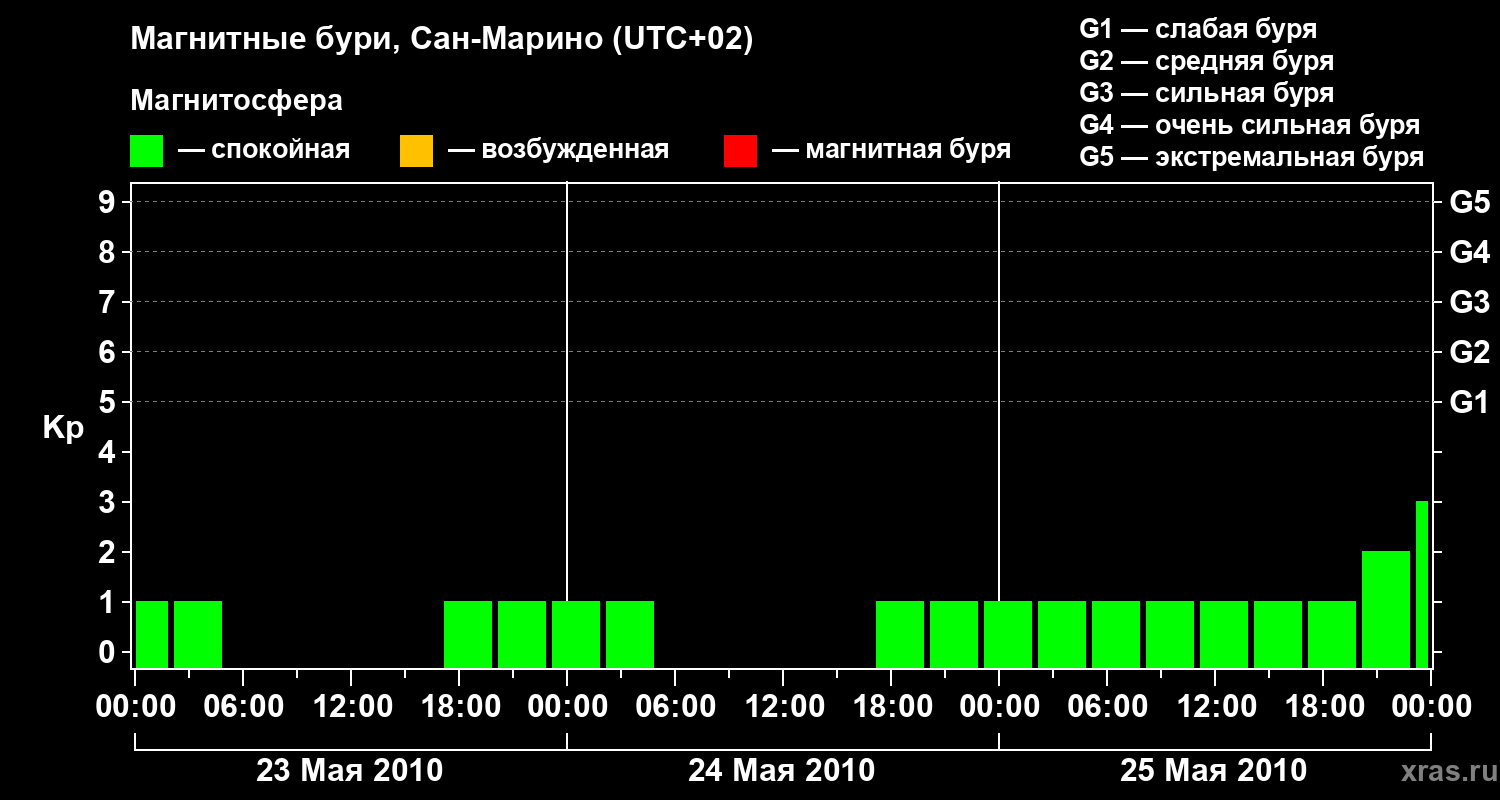
Task: Click the 06:00 time label of 23 Мая
Action: (x=242, y=707)
